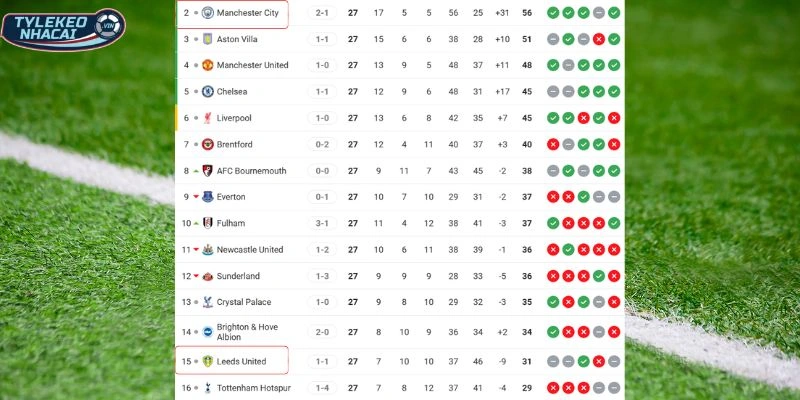The height and width of the screenshot is (400, 800).
Task: Click the Crystal Palace club crest
Action: pos(208,302)
